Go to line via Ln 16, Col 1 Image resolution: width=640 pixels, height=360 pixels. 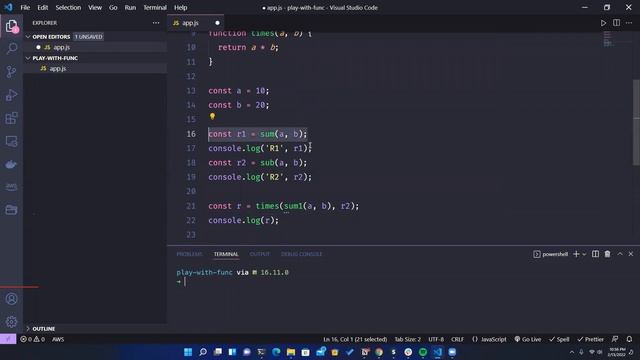355,339
